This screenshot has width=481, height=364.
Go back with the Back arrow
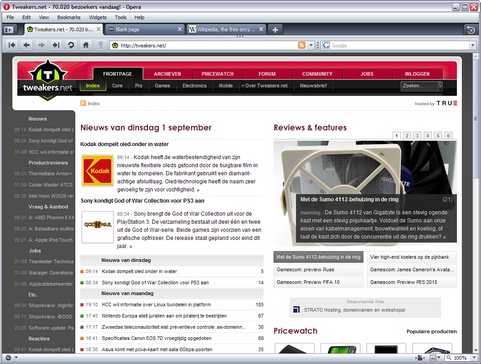point(27,45)
